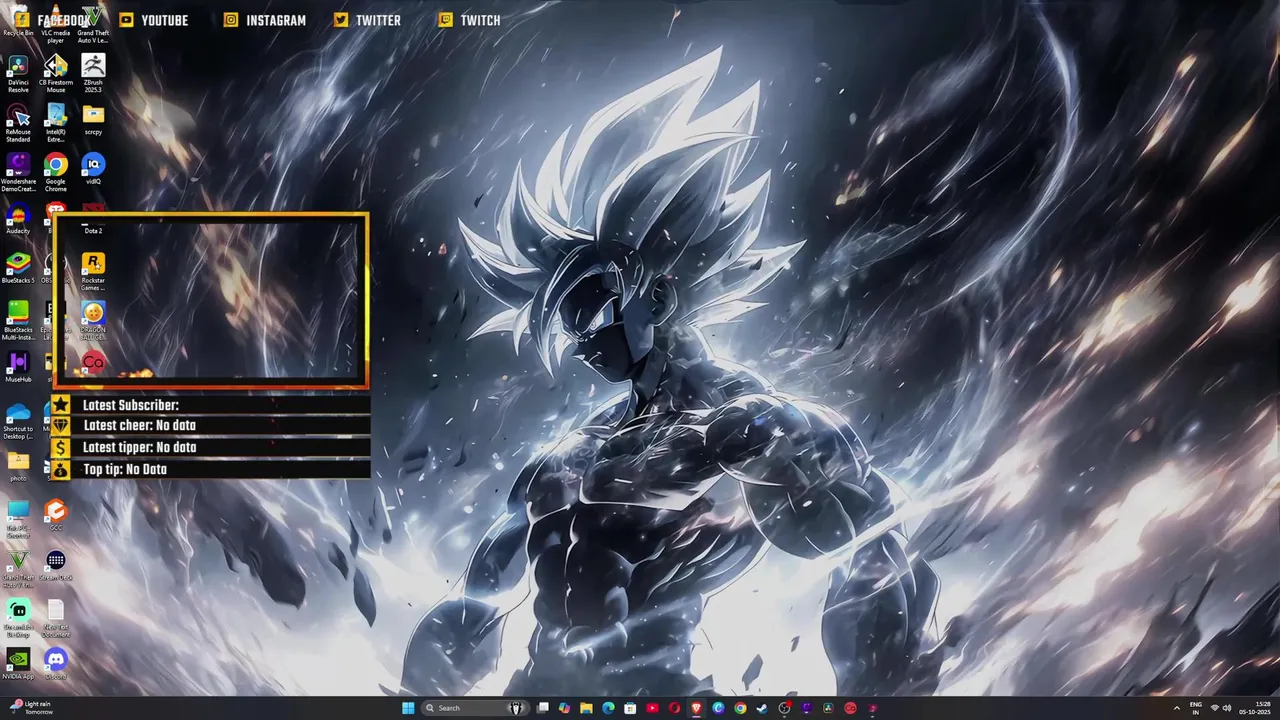Select the Streamlabs Desktop shortcut
This screenshot has width=1280, height=720.
pyautogui.click(x=18, y=618)
